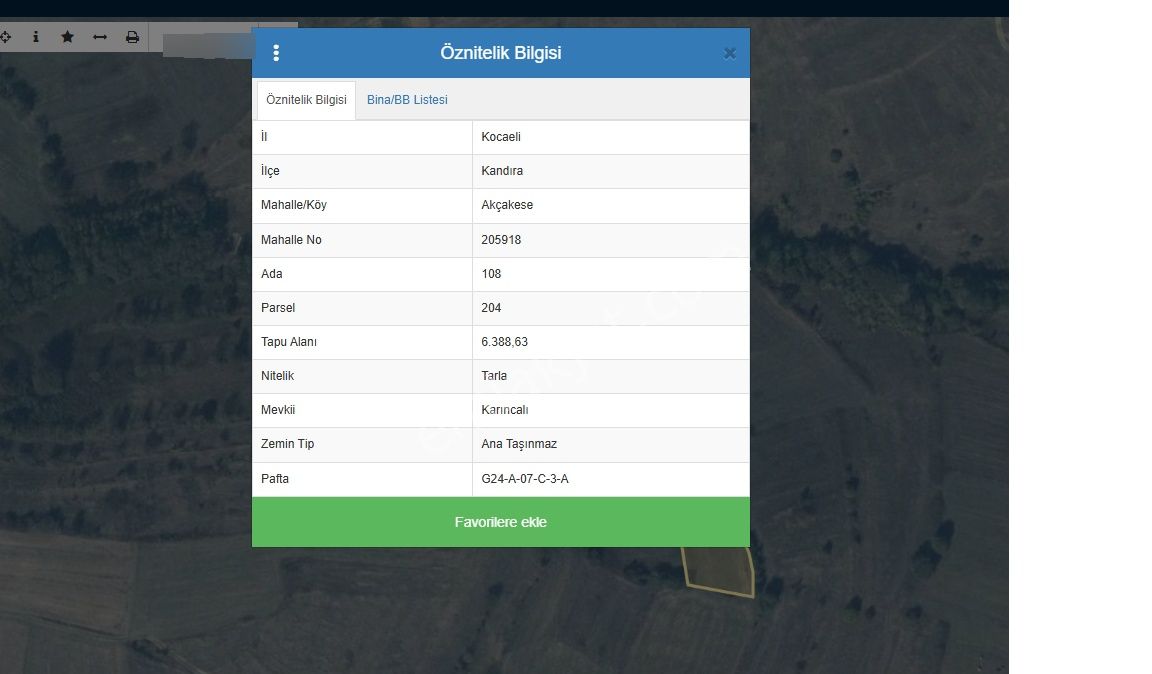Click the Mevkii value Karıncalı
Screen dimensions: 1152x674
[x=504, y=410]
